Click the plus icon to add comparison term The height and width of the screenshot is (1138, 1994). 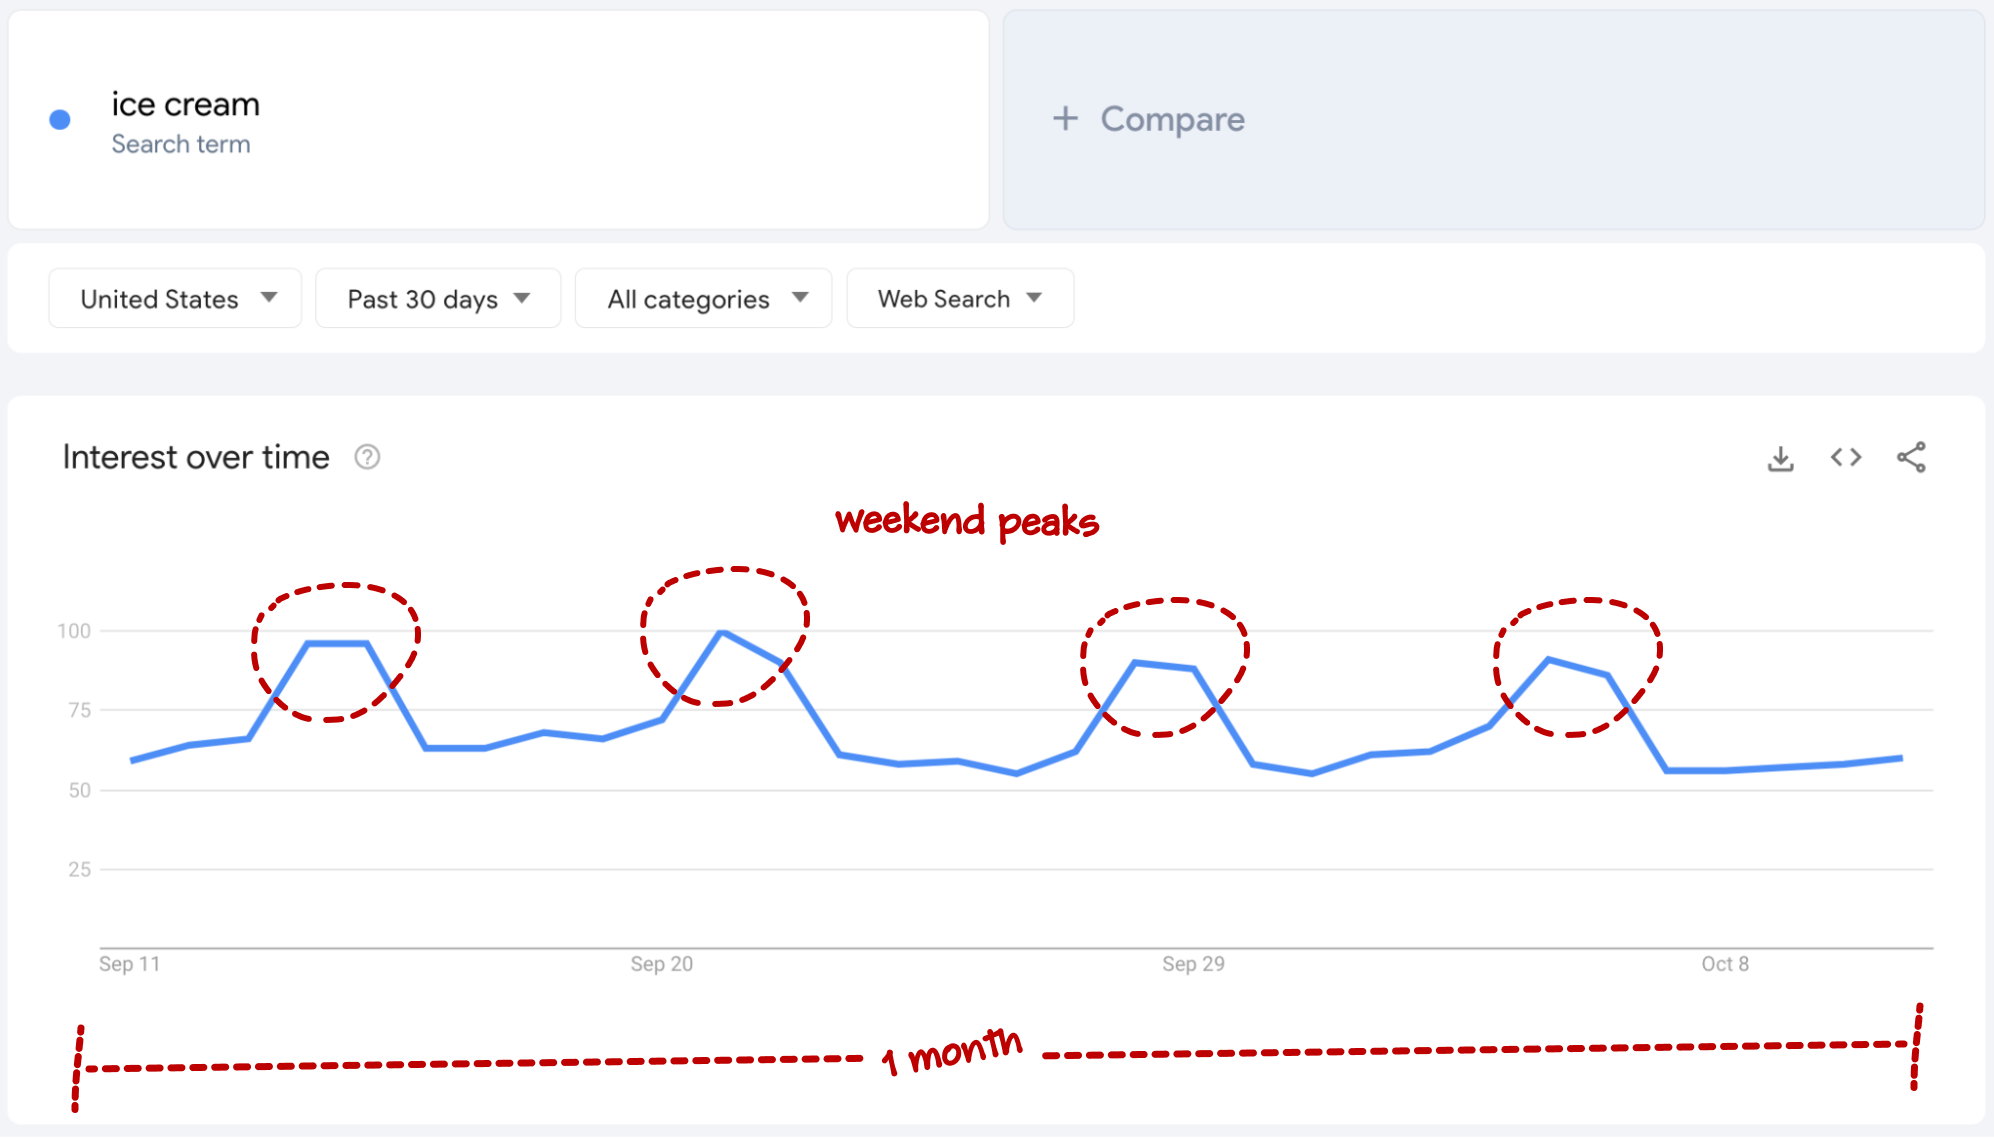tap(1067, 119)
